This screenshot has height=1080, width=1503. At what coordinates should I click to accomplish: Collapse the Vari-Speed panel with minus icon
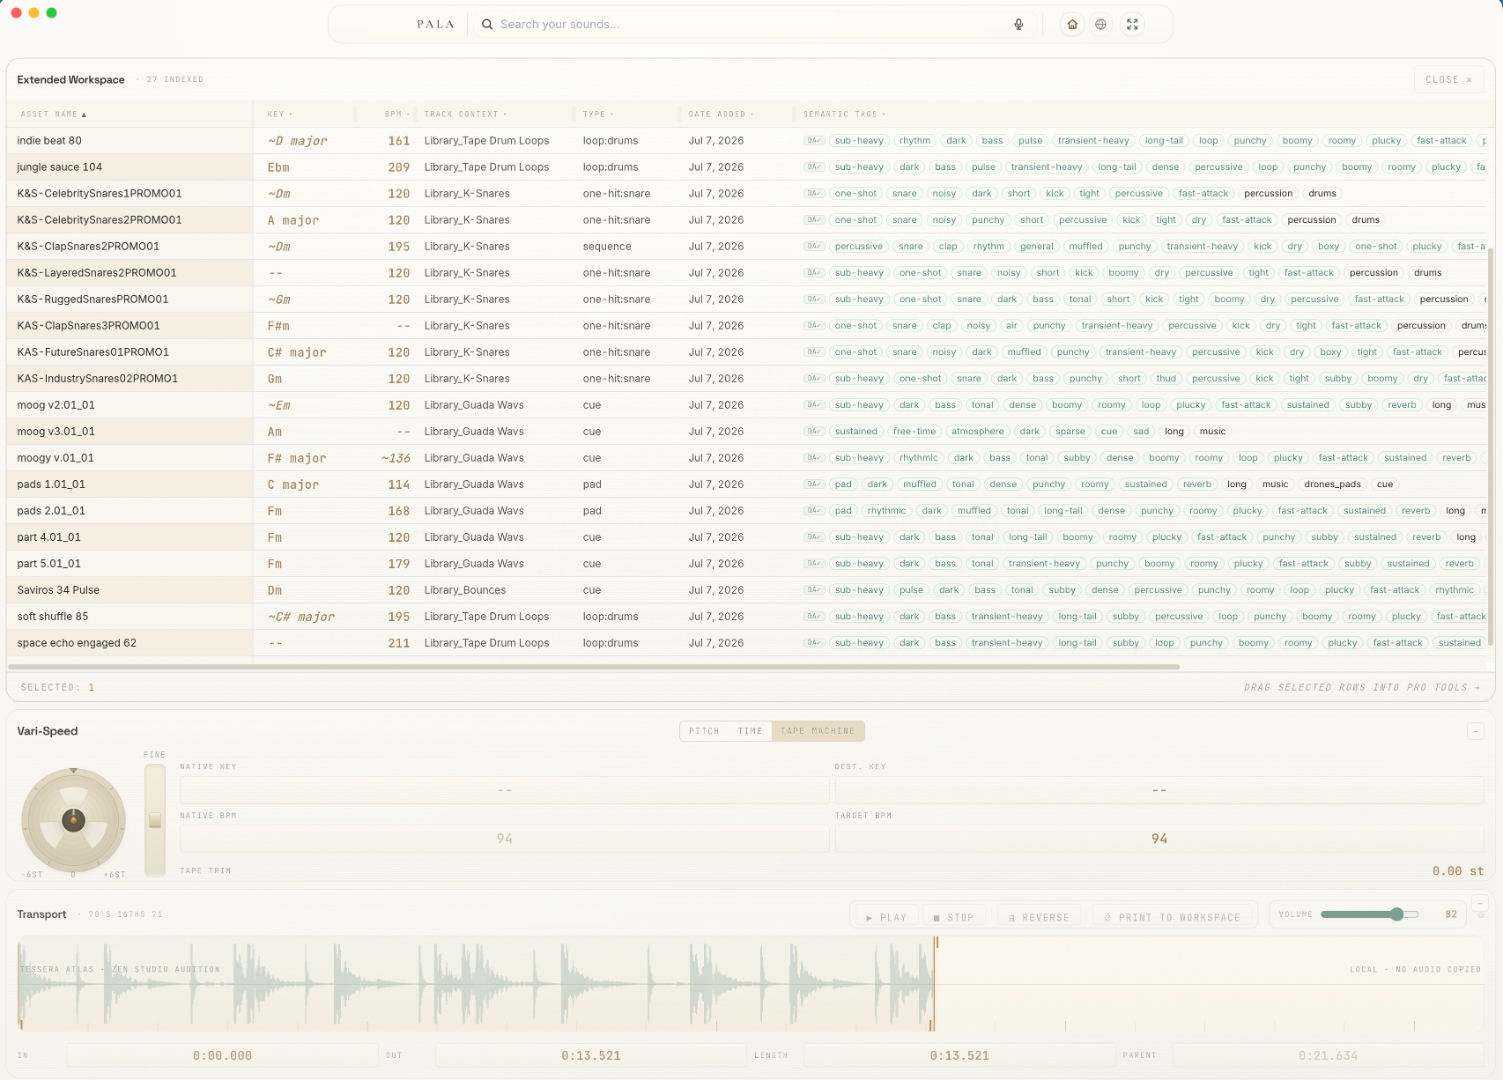tap(1475, 731)
